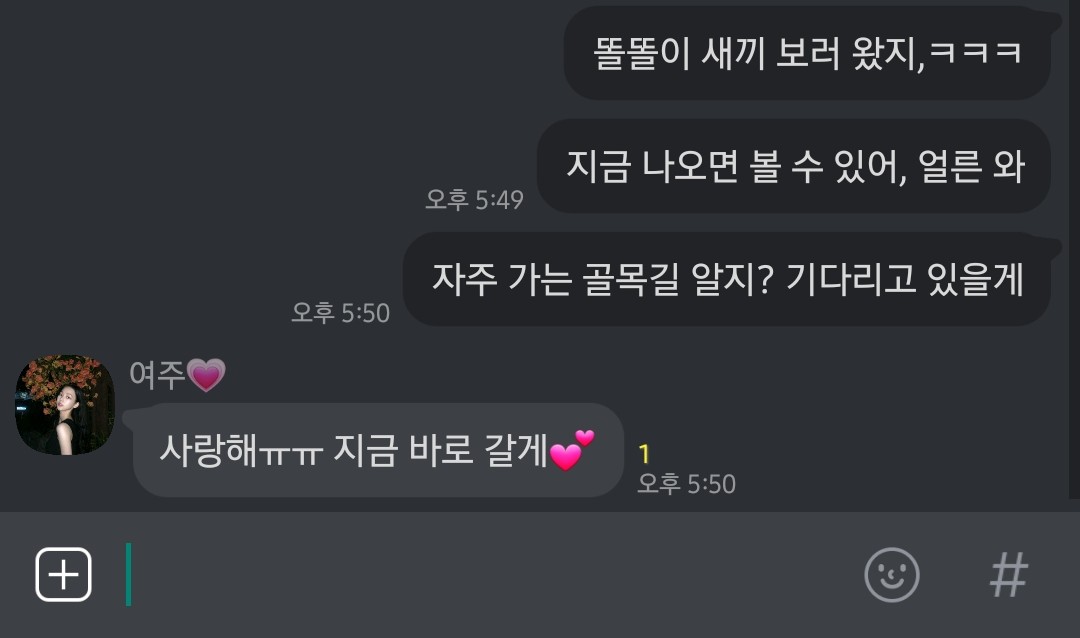The width and height of the screenshot is (1080, 638).
Task: Tap the hashtag search icon
Action: (1009, 575)
